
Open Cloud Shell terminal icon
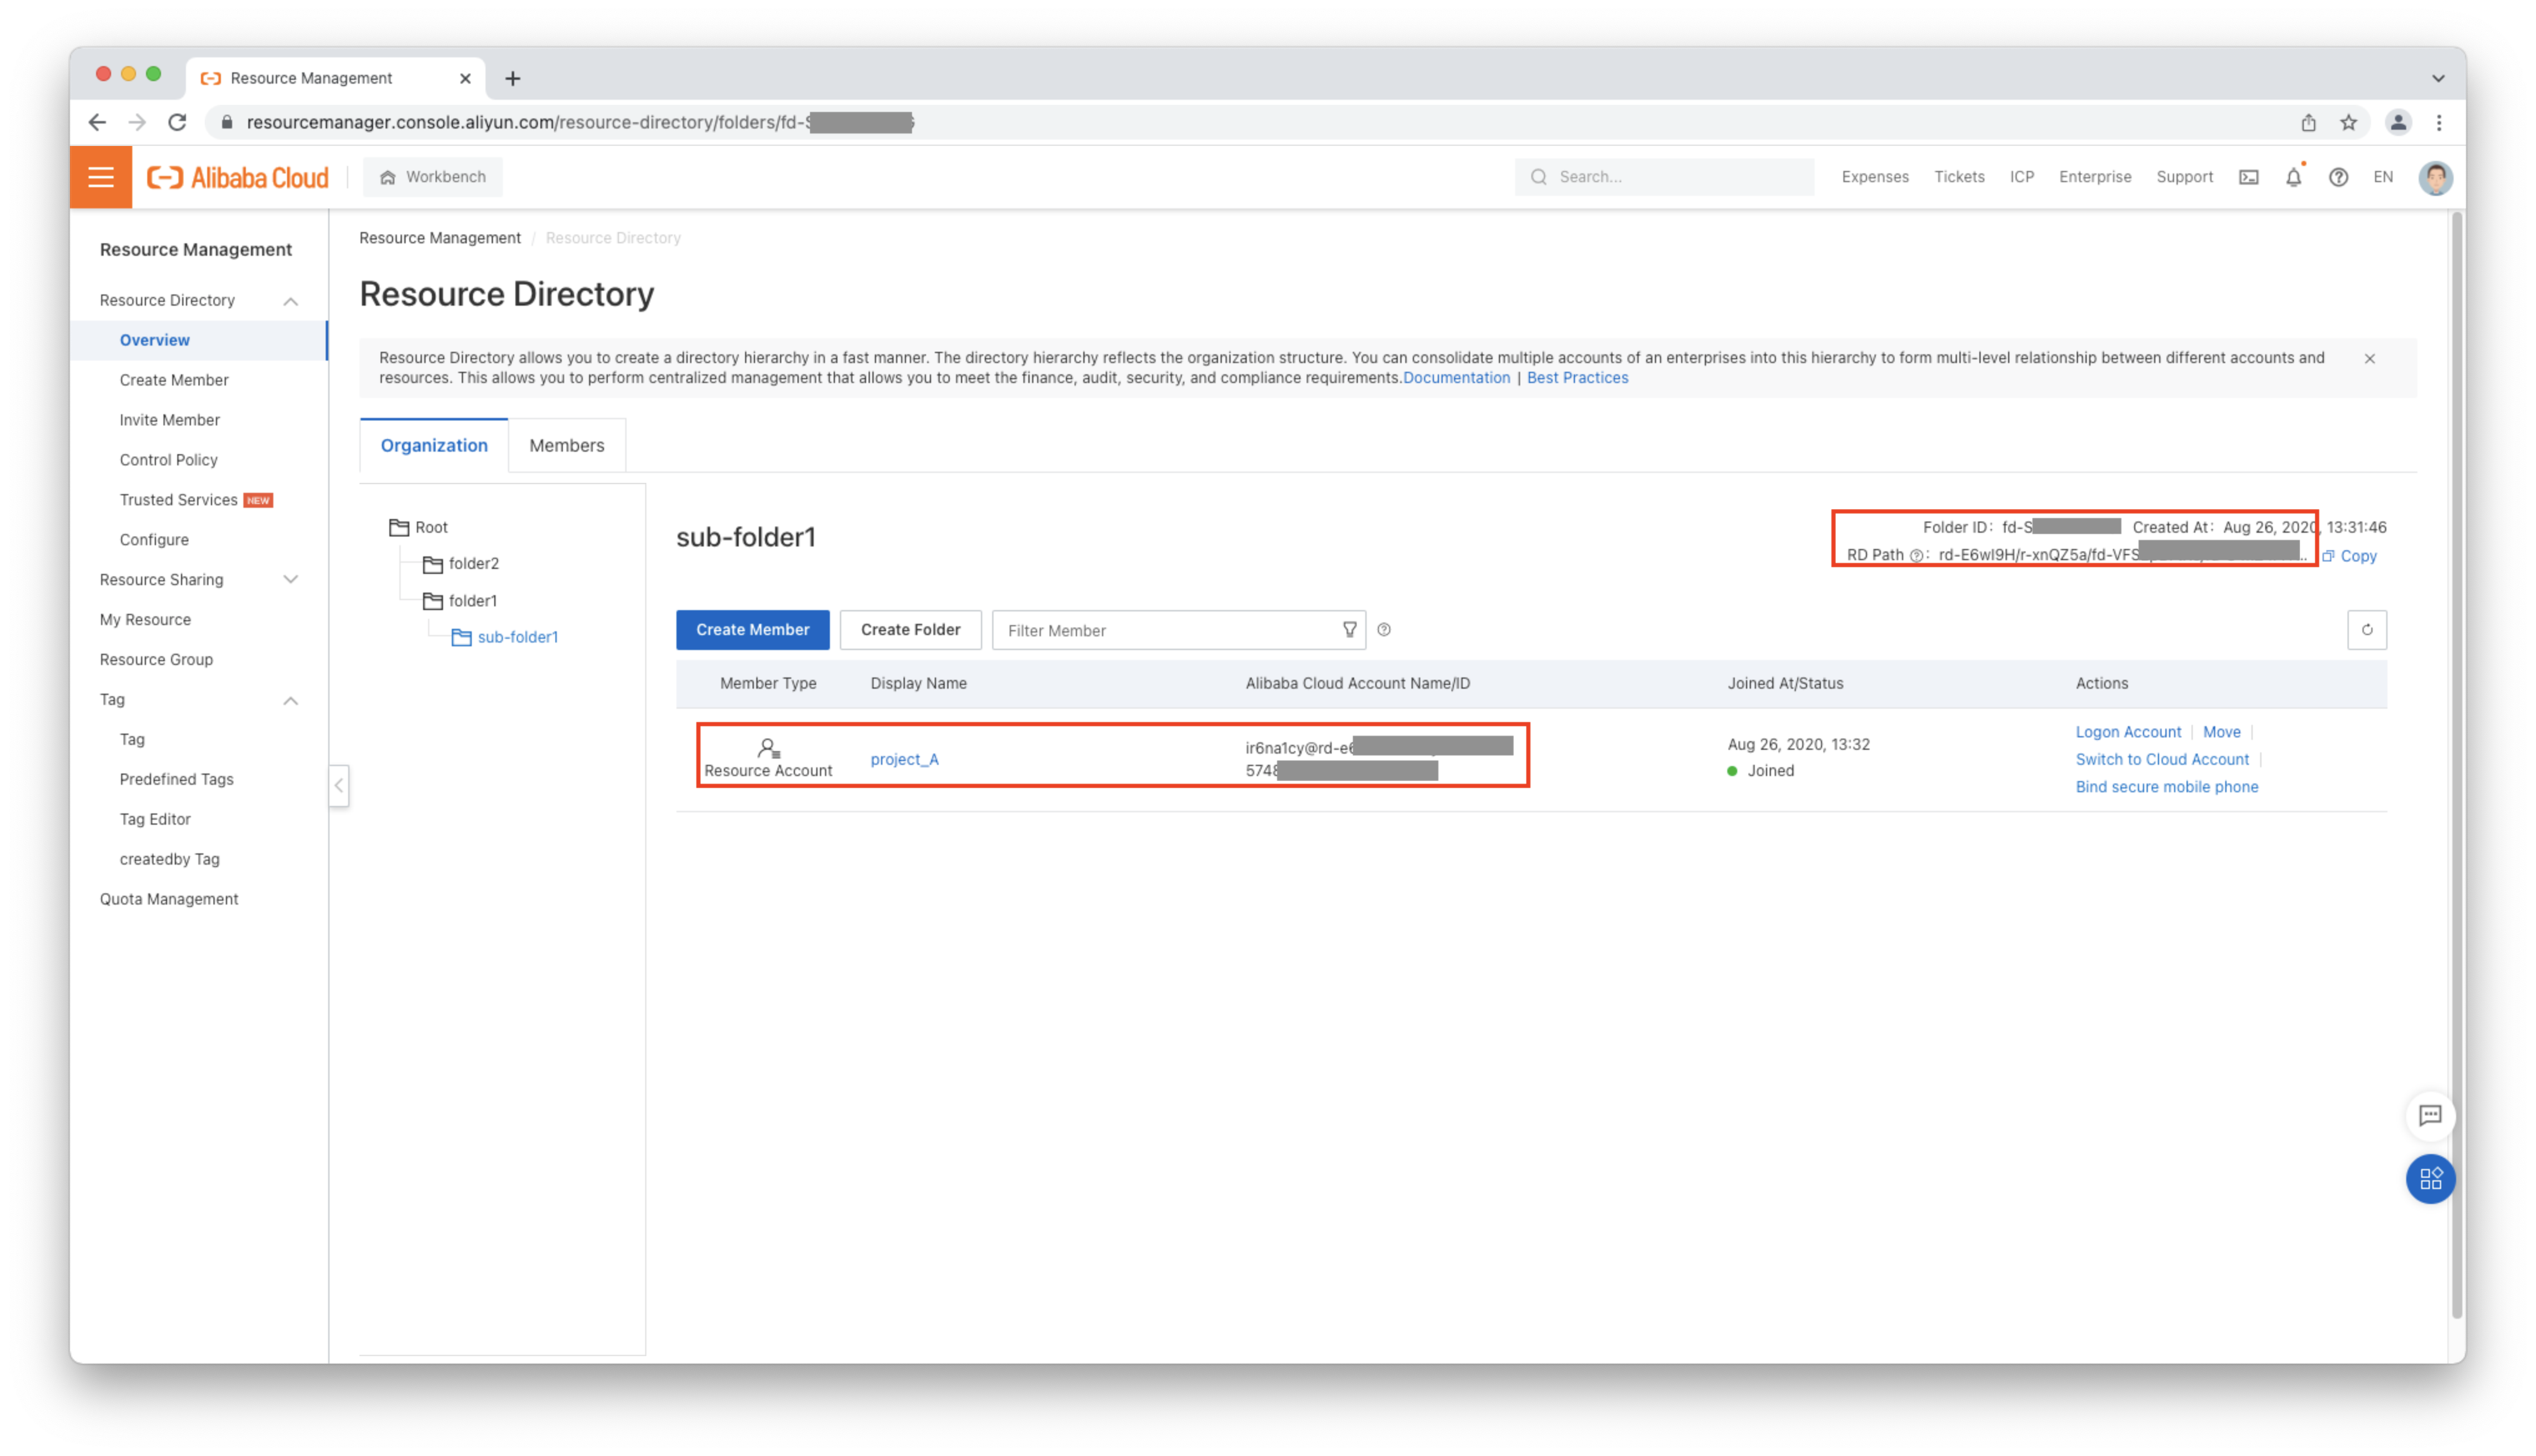tap(2248, 177)
